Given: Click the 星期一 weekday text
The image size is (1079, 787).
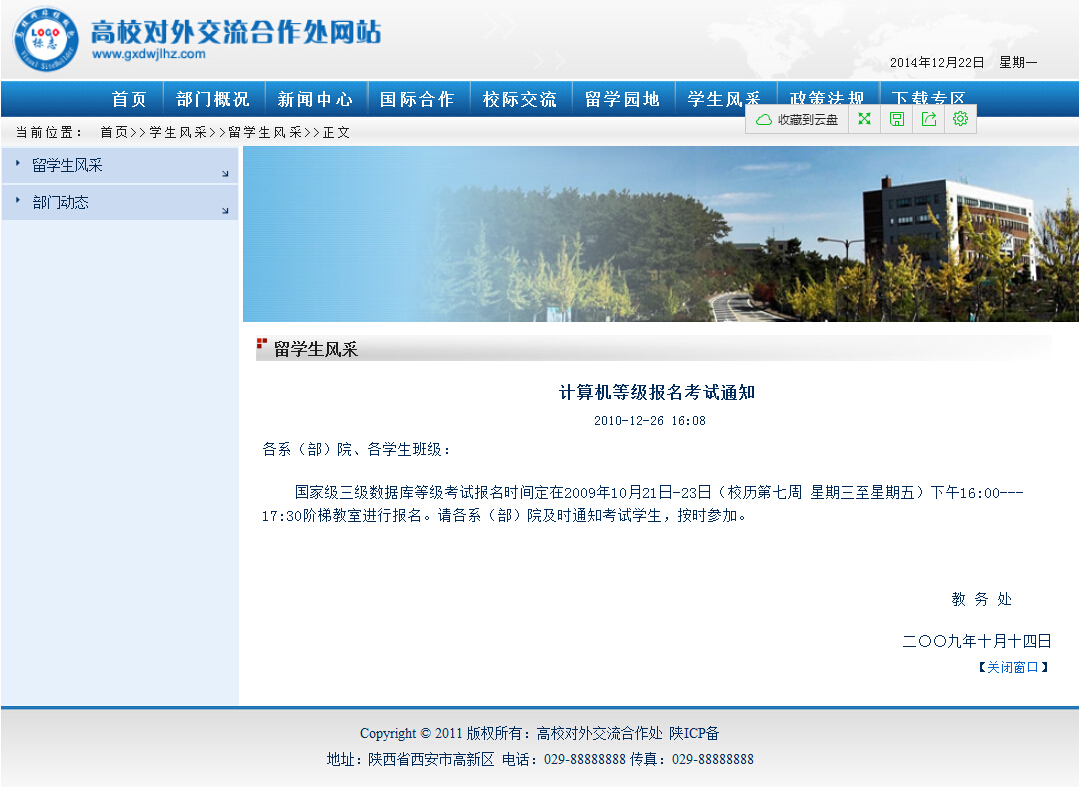Looking at the screenshot, I should [x=1018, y=63].
